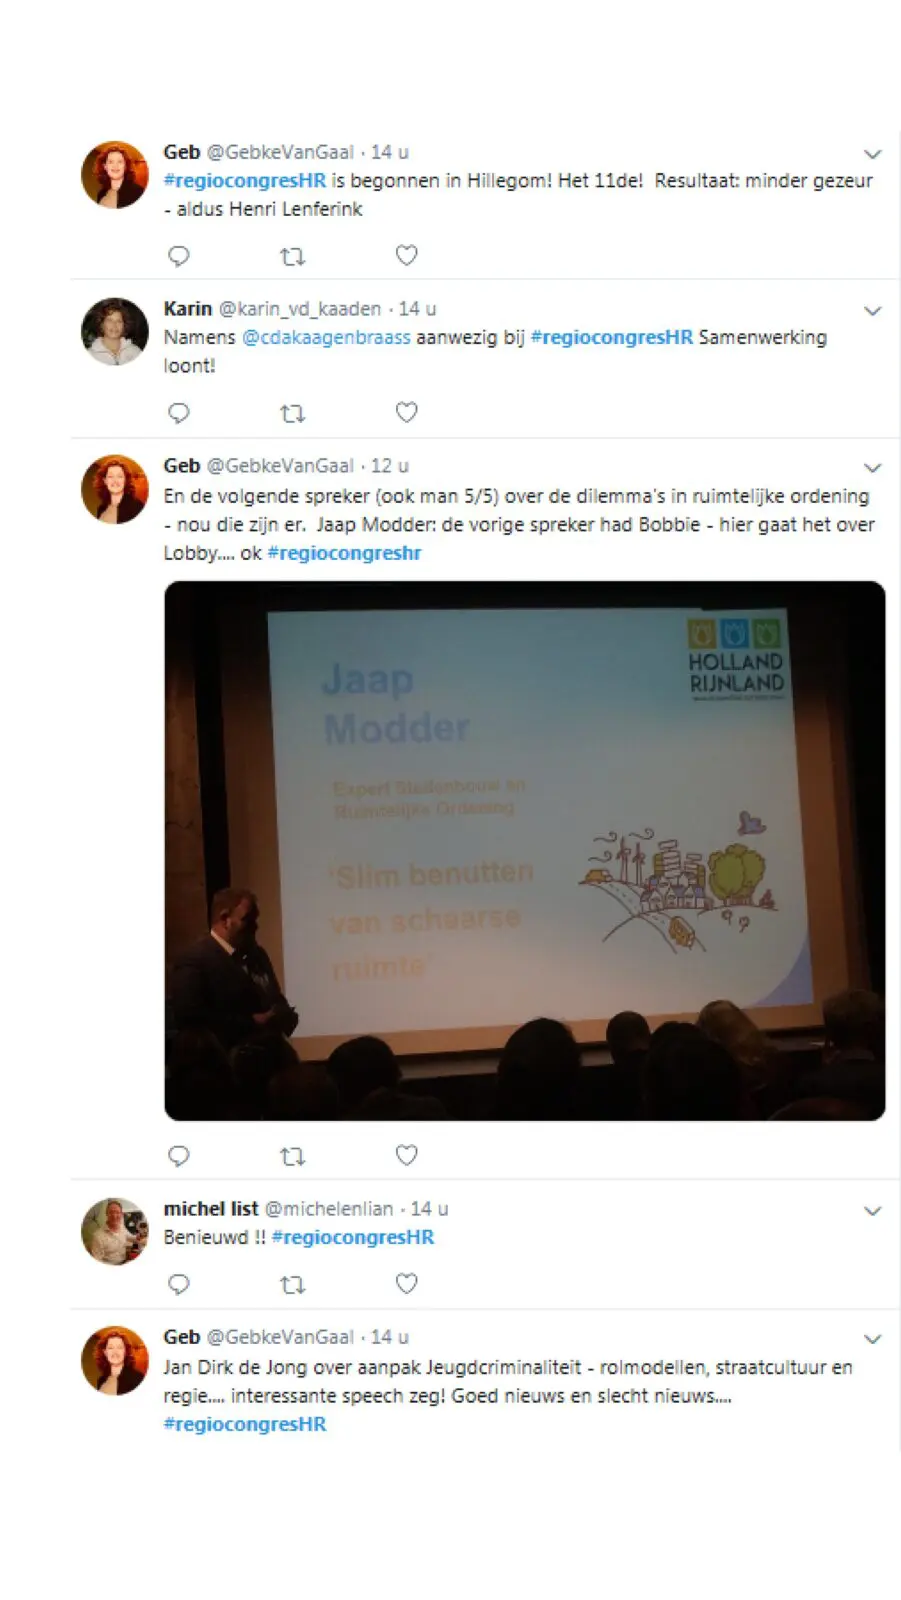Viewport: 901px width, 1600px height.
Task: Reply to Karin's Samenwerking loont tweet
Action: (x=179, y=413)
